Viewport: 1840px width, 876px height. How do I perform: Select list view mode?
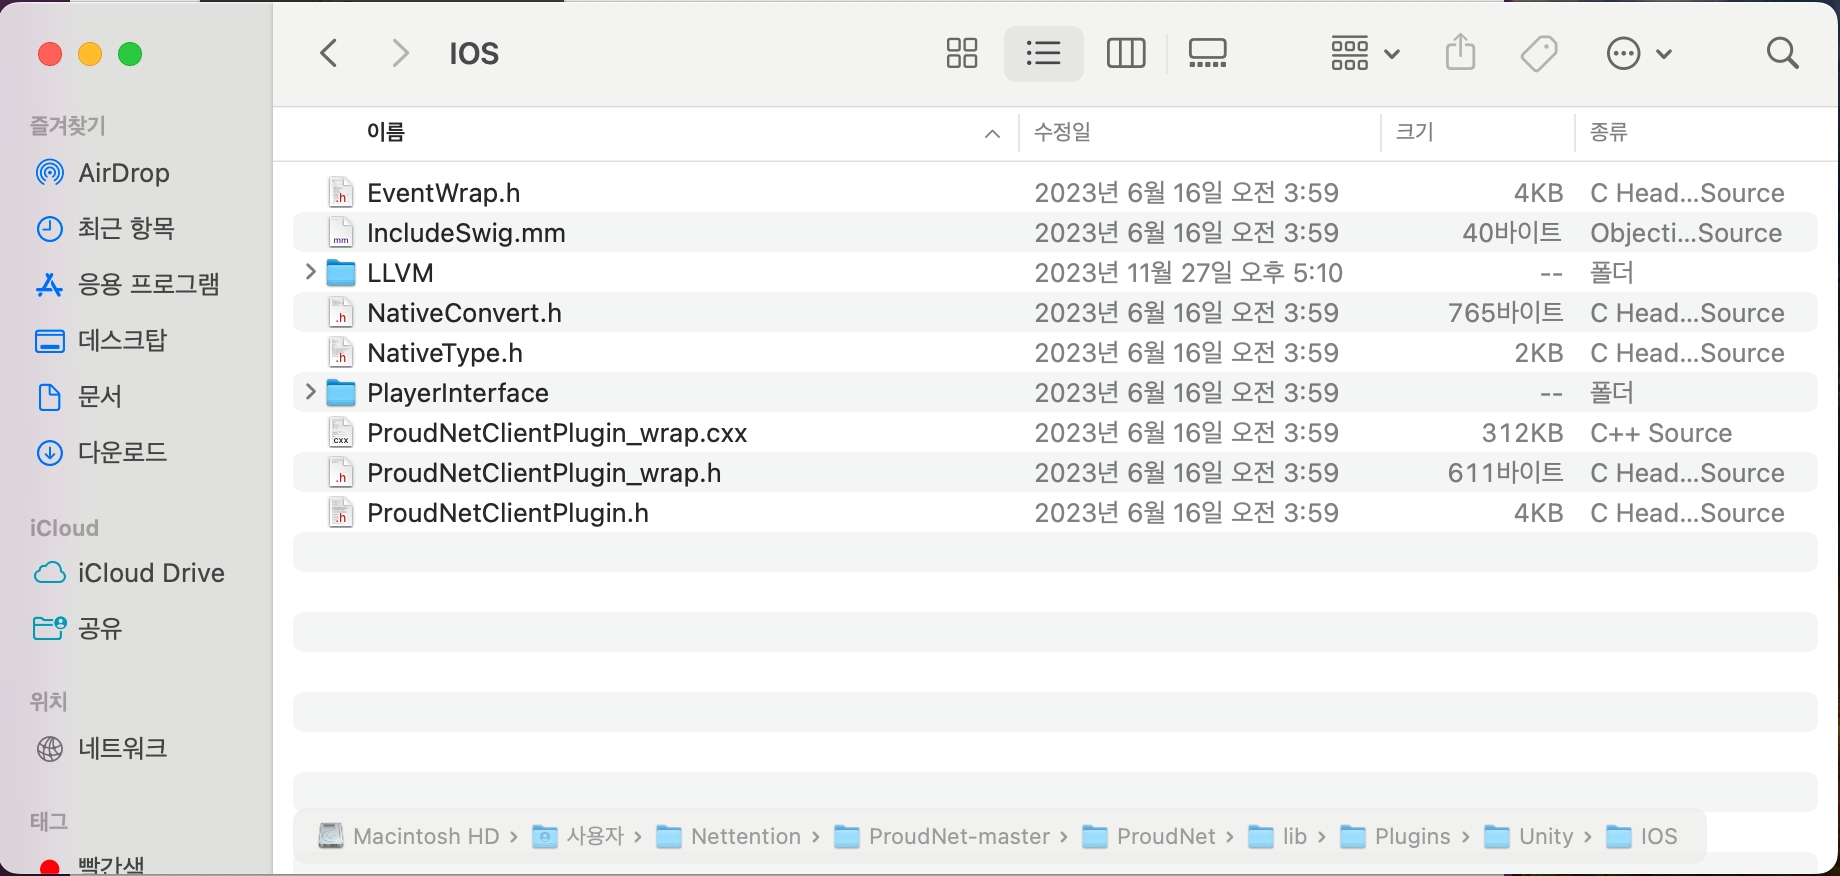click(x=1043, y=53)
